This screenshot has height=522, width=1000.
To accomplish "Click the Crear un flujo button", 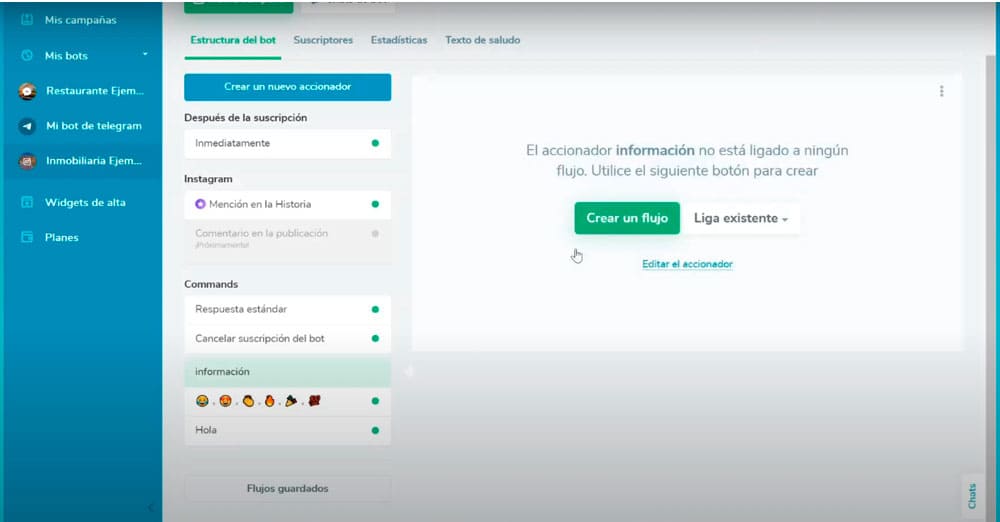I will click(626, 218).
